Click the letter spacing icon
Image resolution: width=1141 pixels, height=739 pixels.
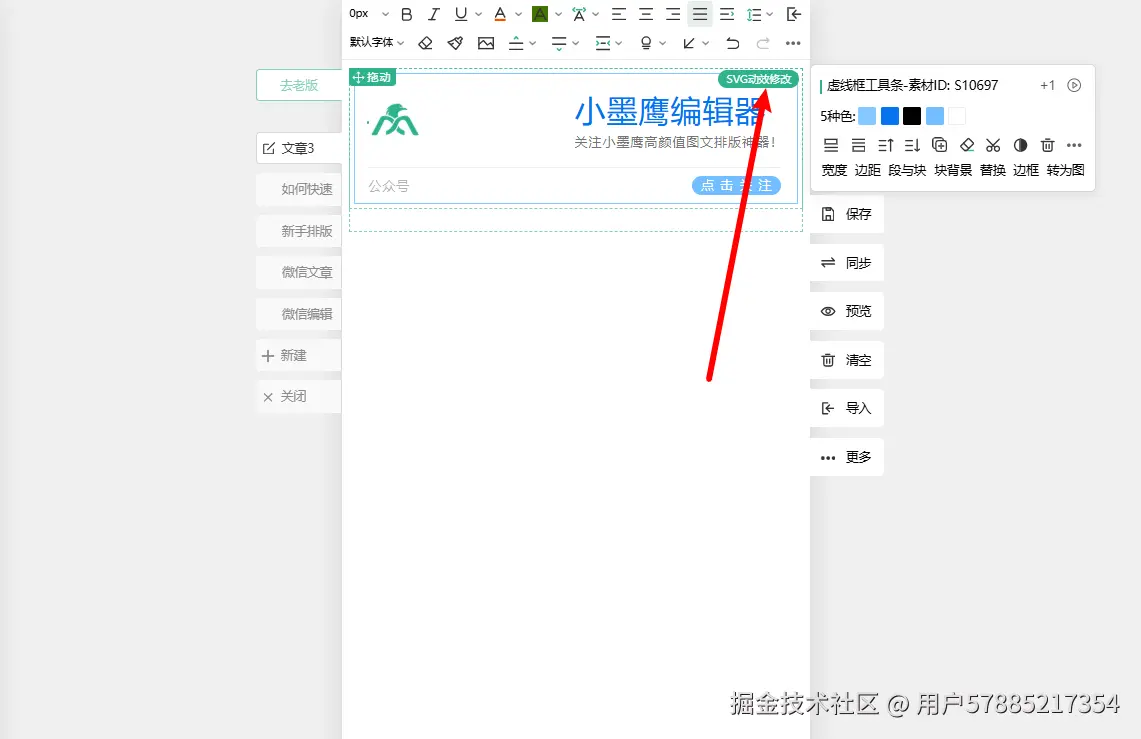579,14
